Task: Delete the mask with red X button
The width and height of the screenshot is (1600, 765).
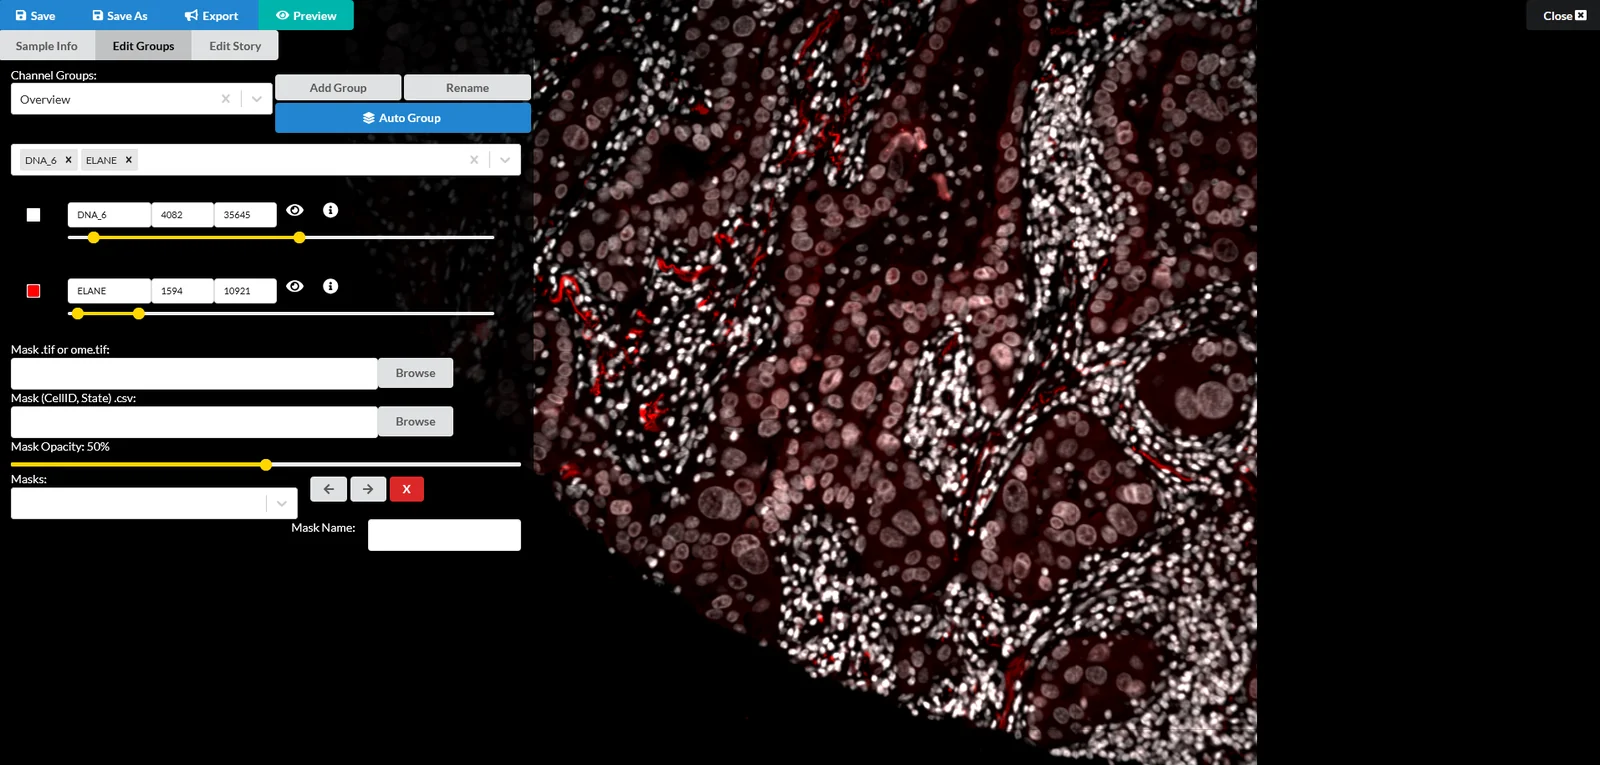Action: tap(407, 489)
